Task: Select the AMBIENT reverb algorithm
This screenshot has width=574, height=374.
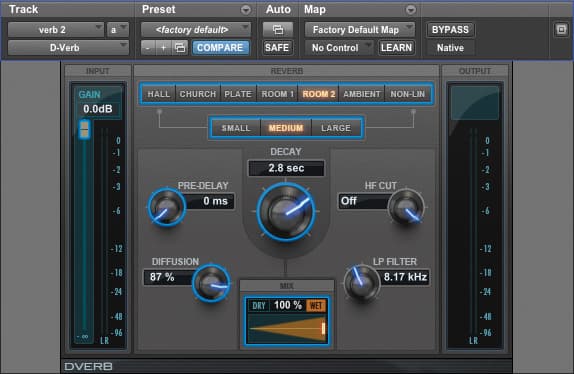Action: (x=362, y=94)
